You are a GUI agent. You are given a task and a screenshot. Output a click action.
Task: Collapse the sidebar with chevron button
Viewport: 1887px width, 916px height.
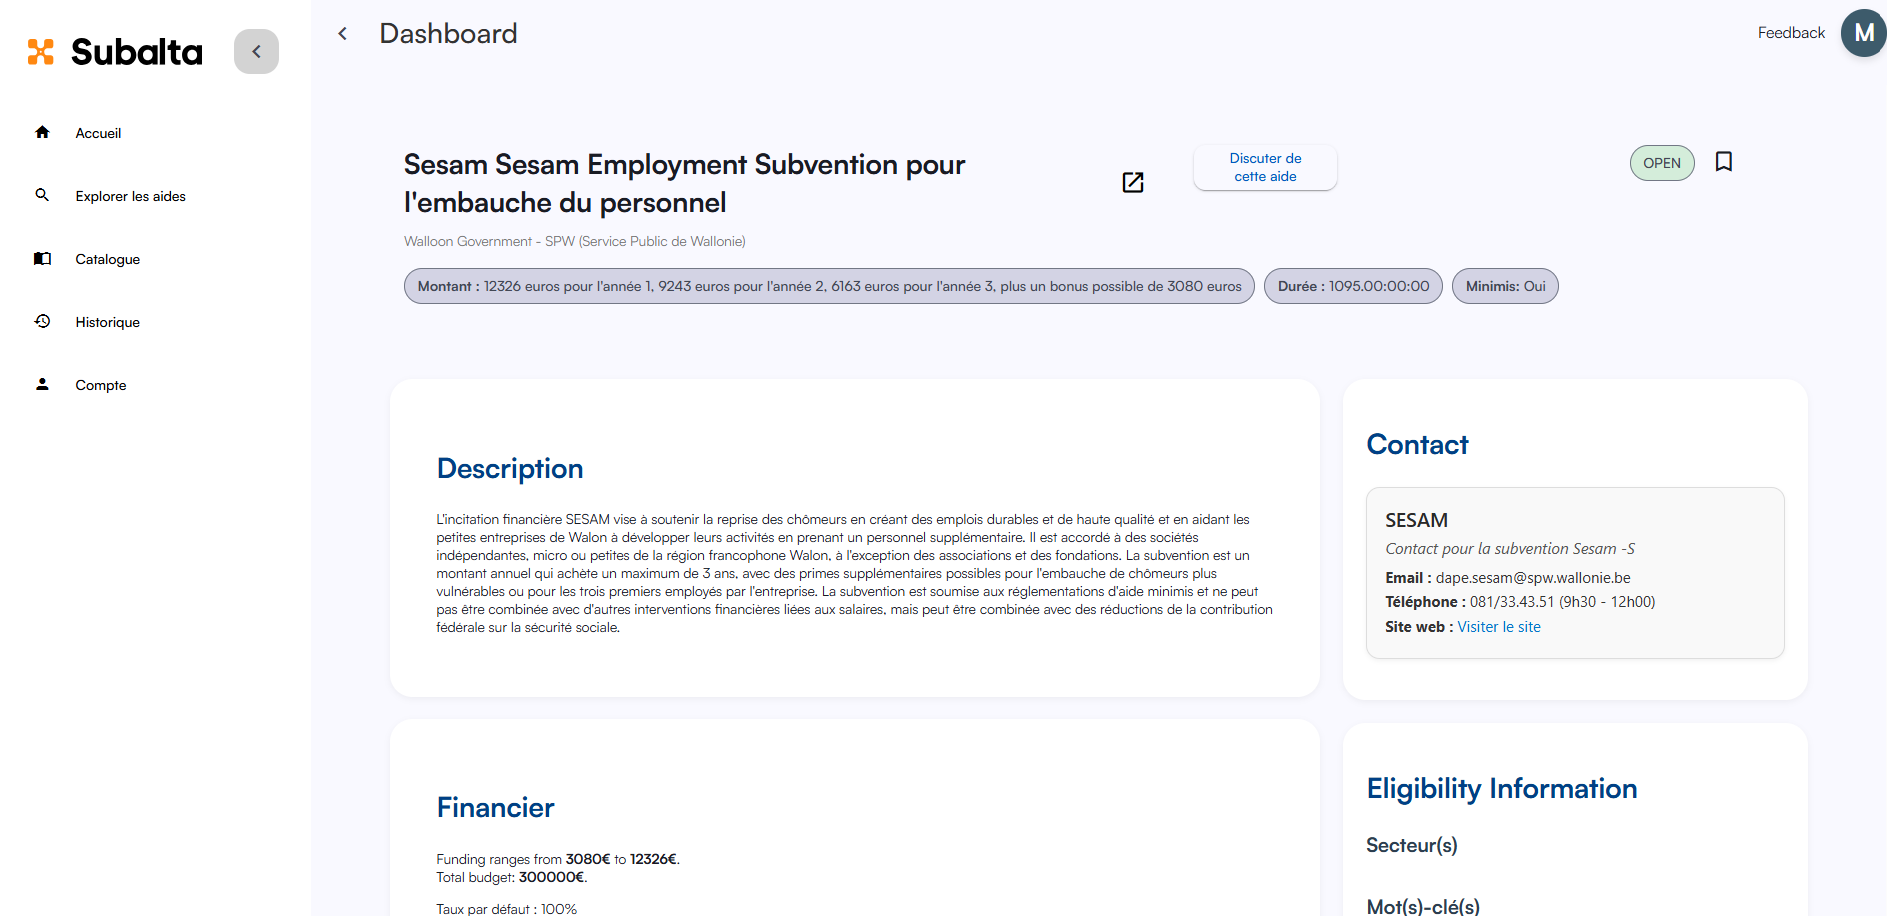(x=256, y=52)
